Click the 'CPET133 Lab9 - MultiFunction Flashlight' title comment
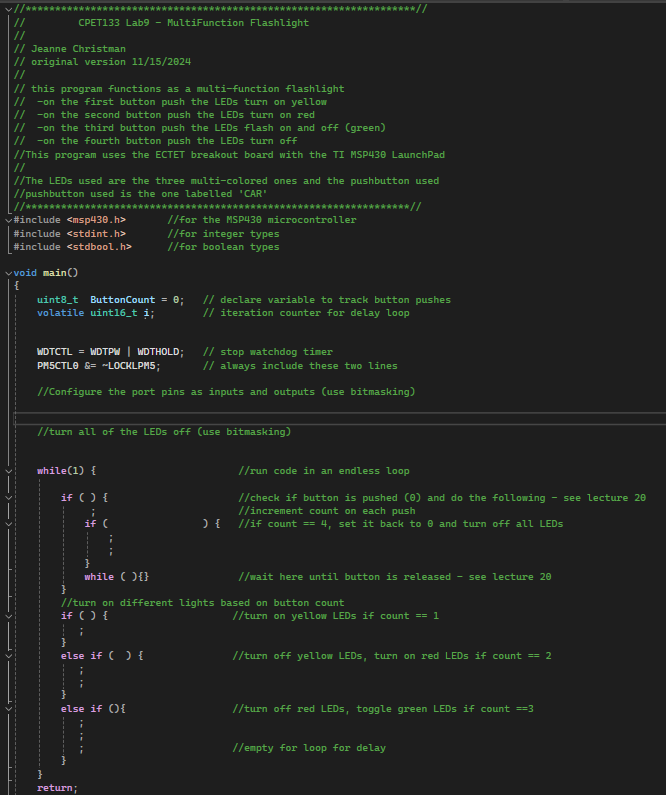 tap(193, 23)
